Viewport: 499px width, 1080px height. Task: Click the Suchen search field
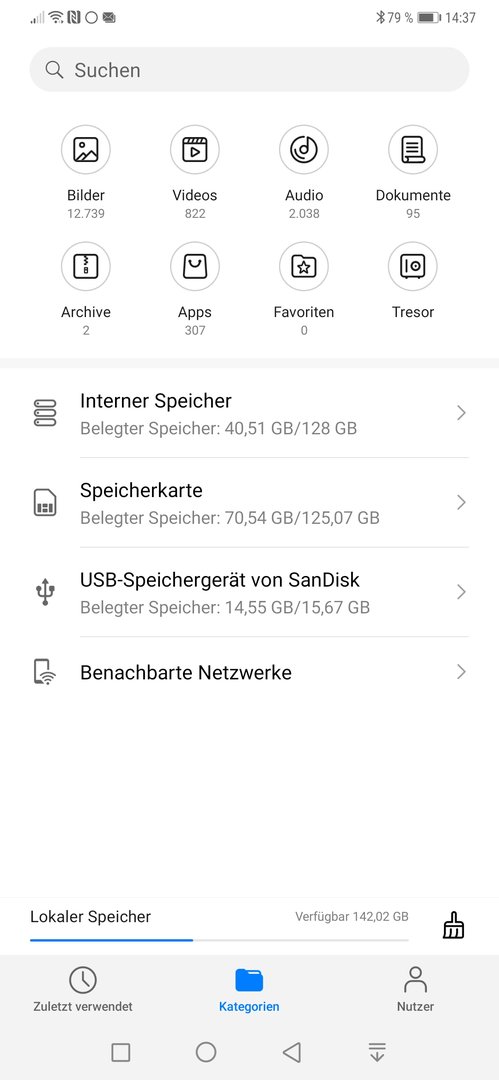pos(250,70)
